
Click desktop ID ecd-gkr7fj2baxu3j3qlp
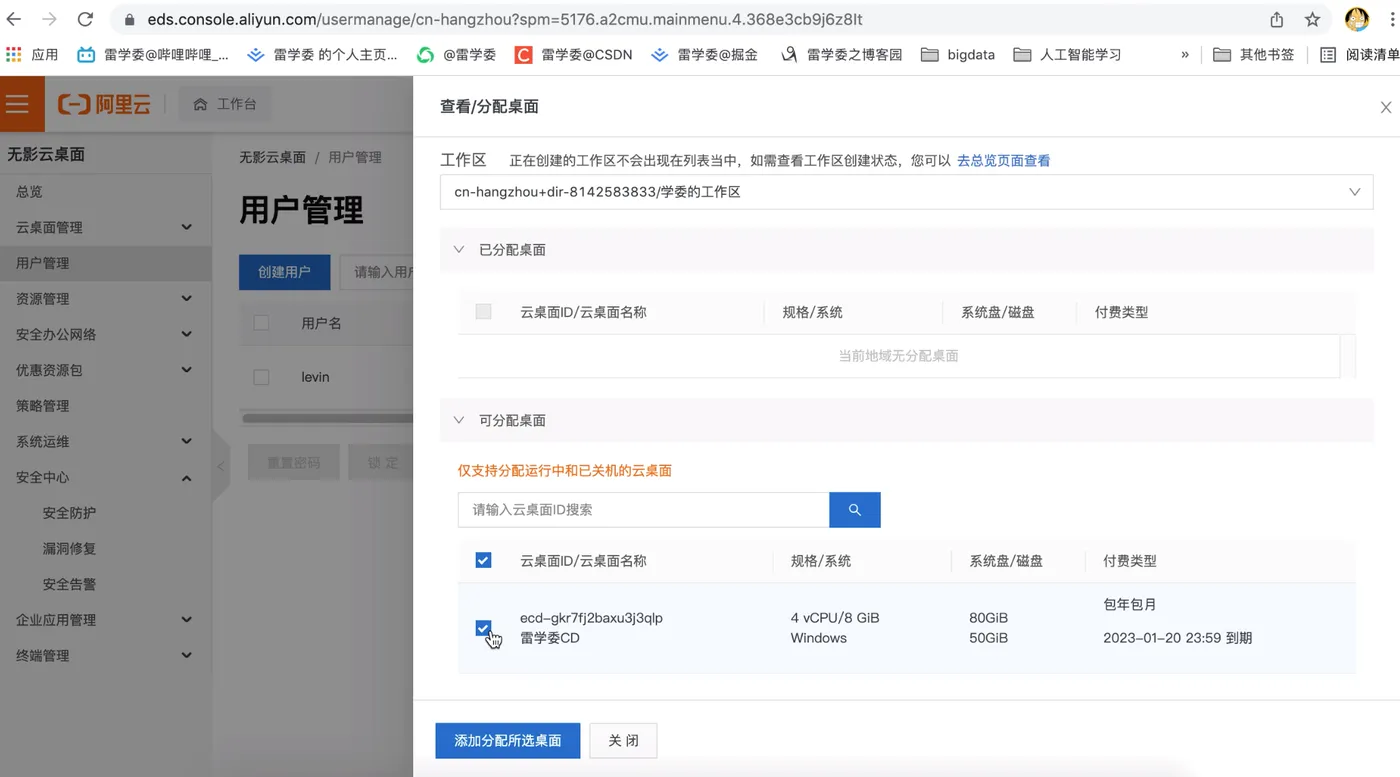591,618
